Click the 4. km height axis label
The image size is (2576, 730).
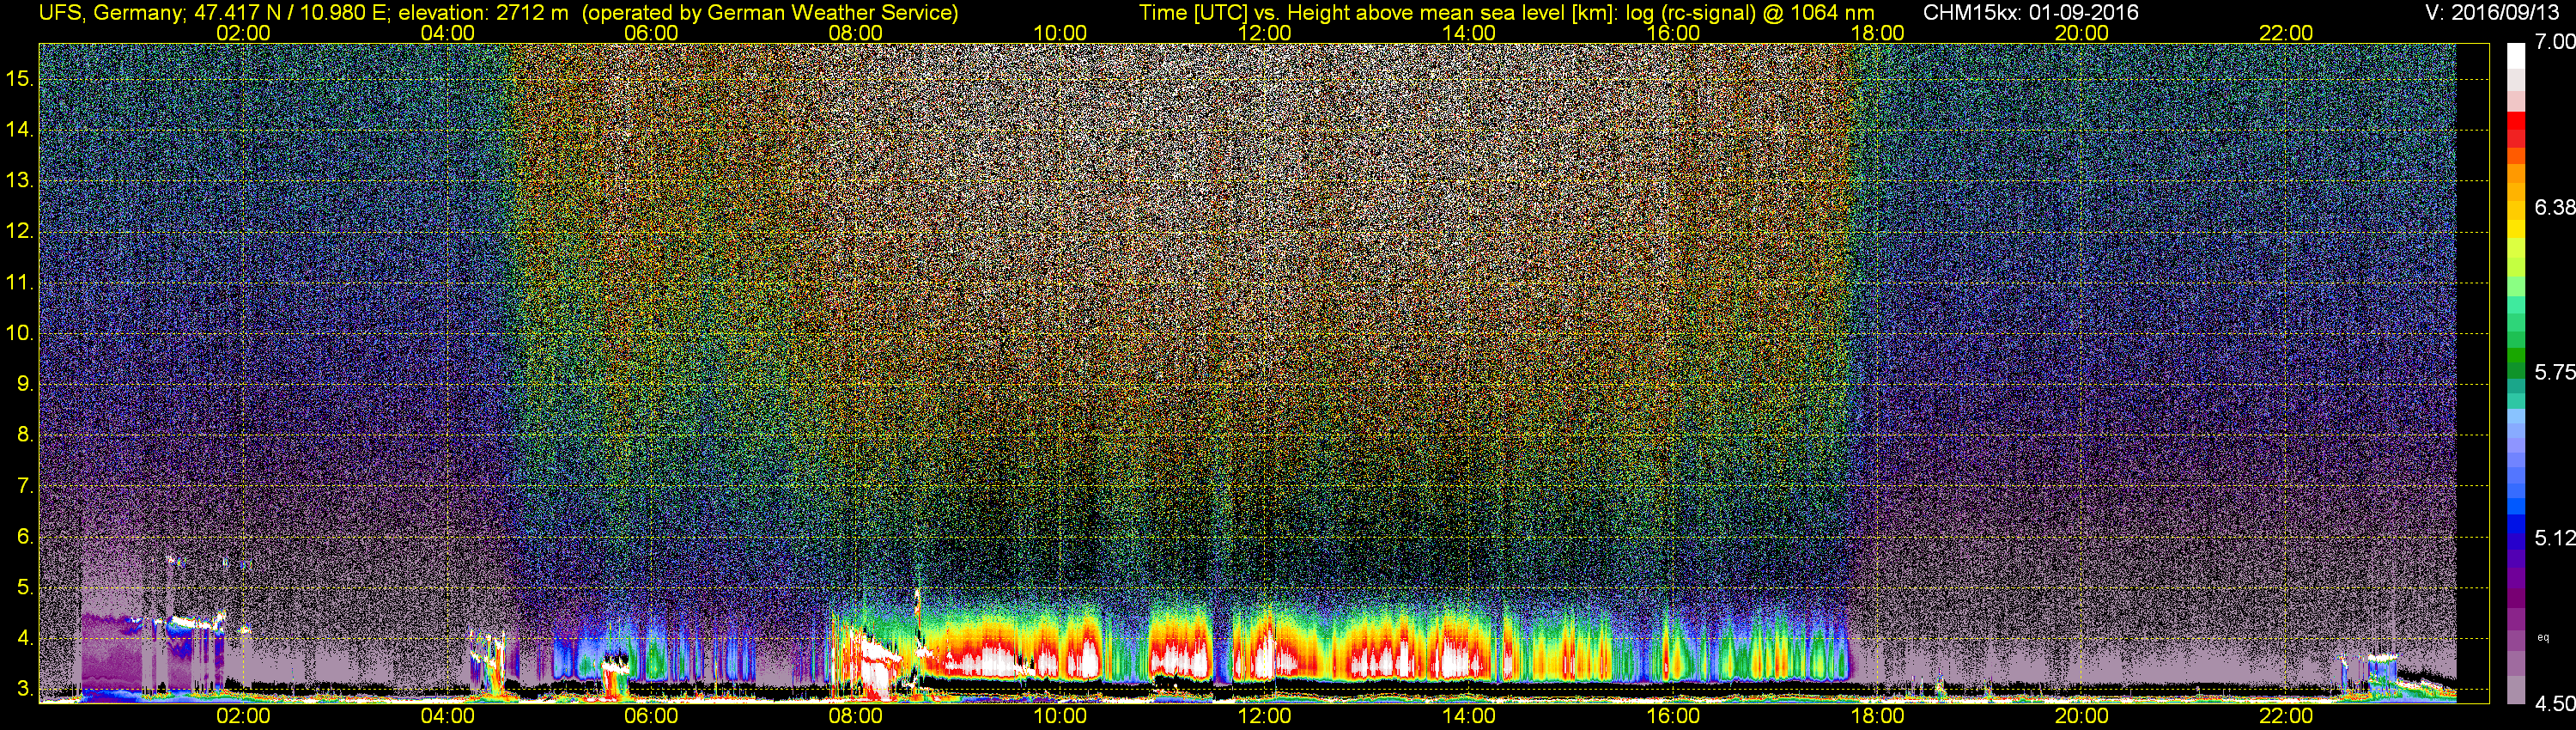pos(25,638)
